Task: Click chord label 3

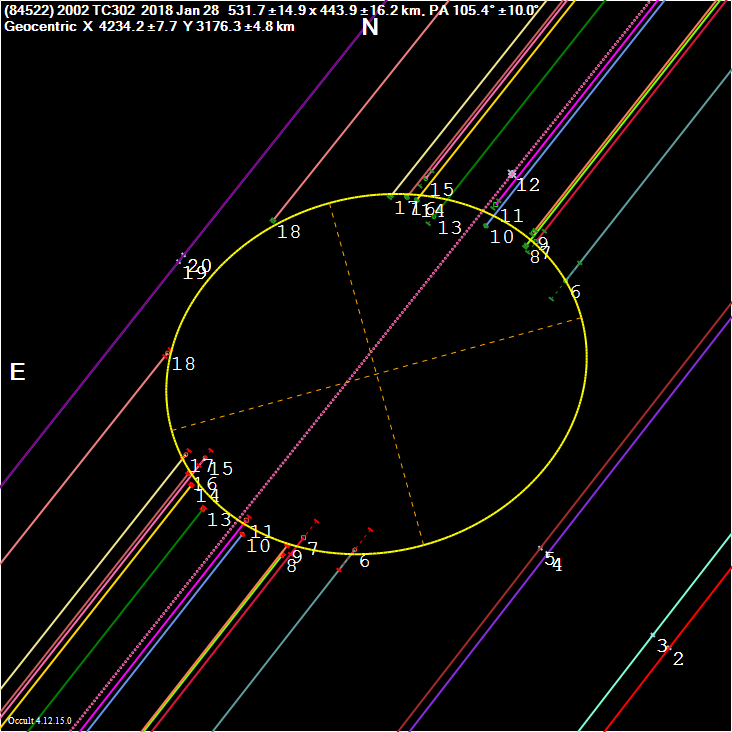Action: [x=662, y=646]
